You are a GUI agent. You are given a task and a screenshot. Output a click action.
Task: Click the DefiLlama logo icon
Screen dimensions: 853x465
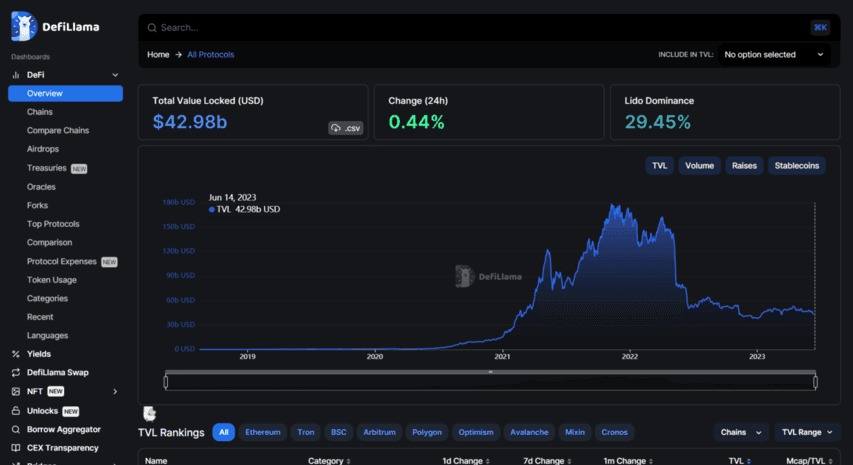coord(24,26)
